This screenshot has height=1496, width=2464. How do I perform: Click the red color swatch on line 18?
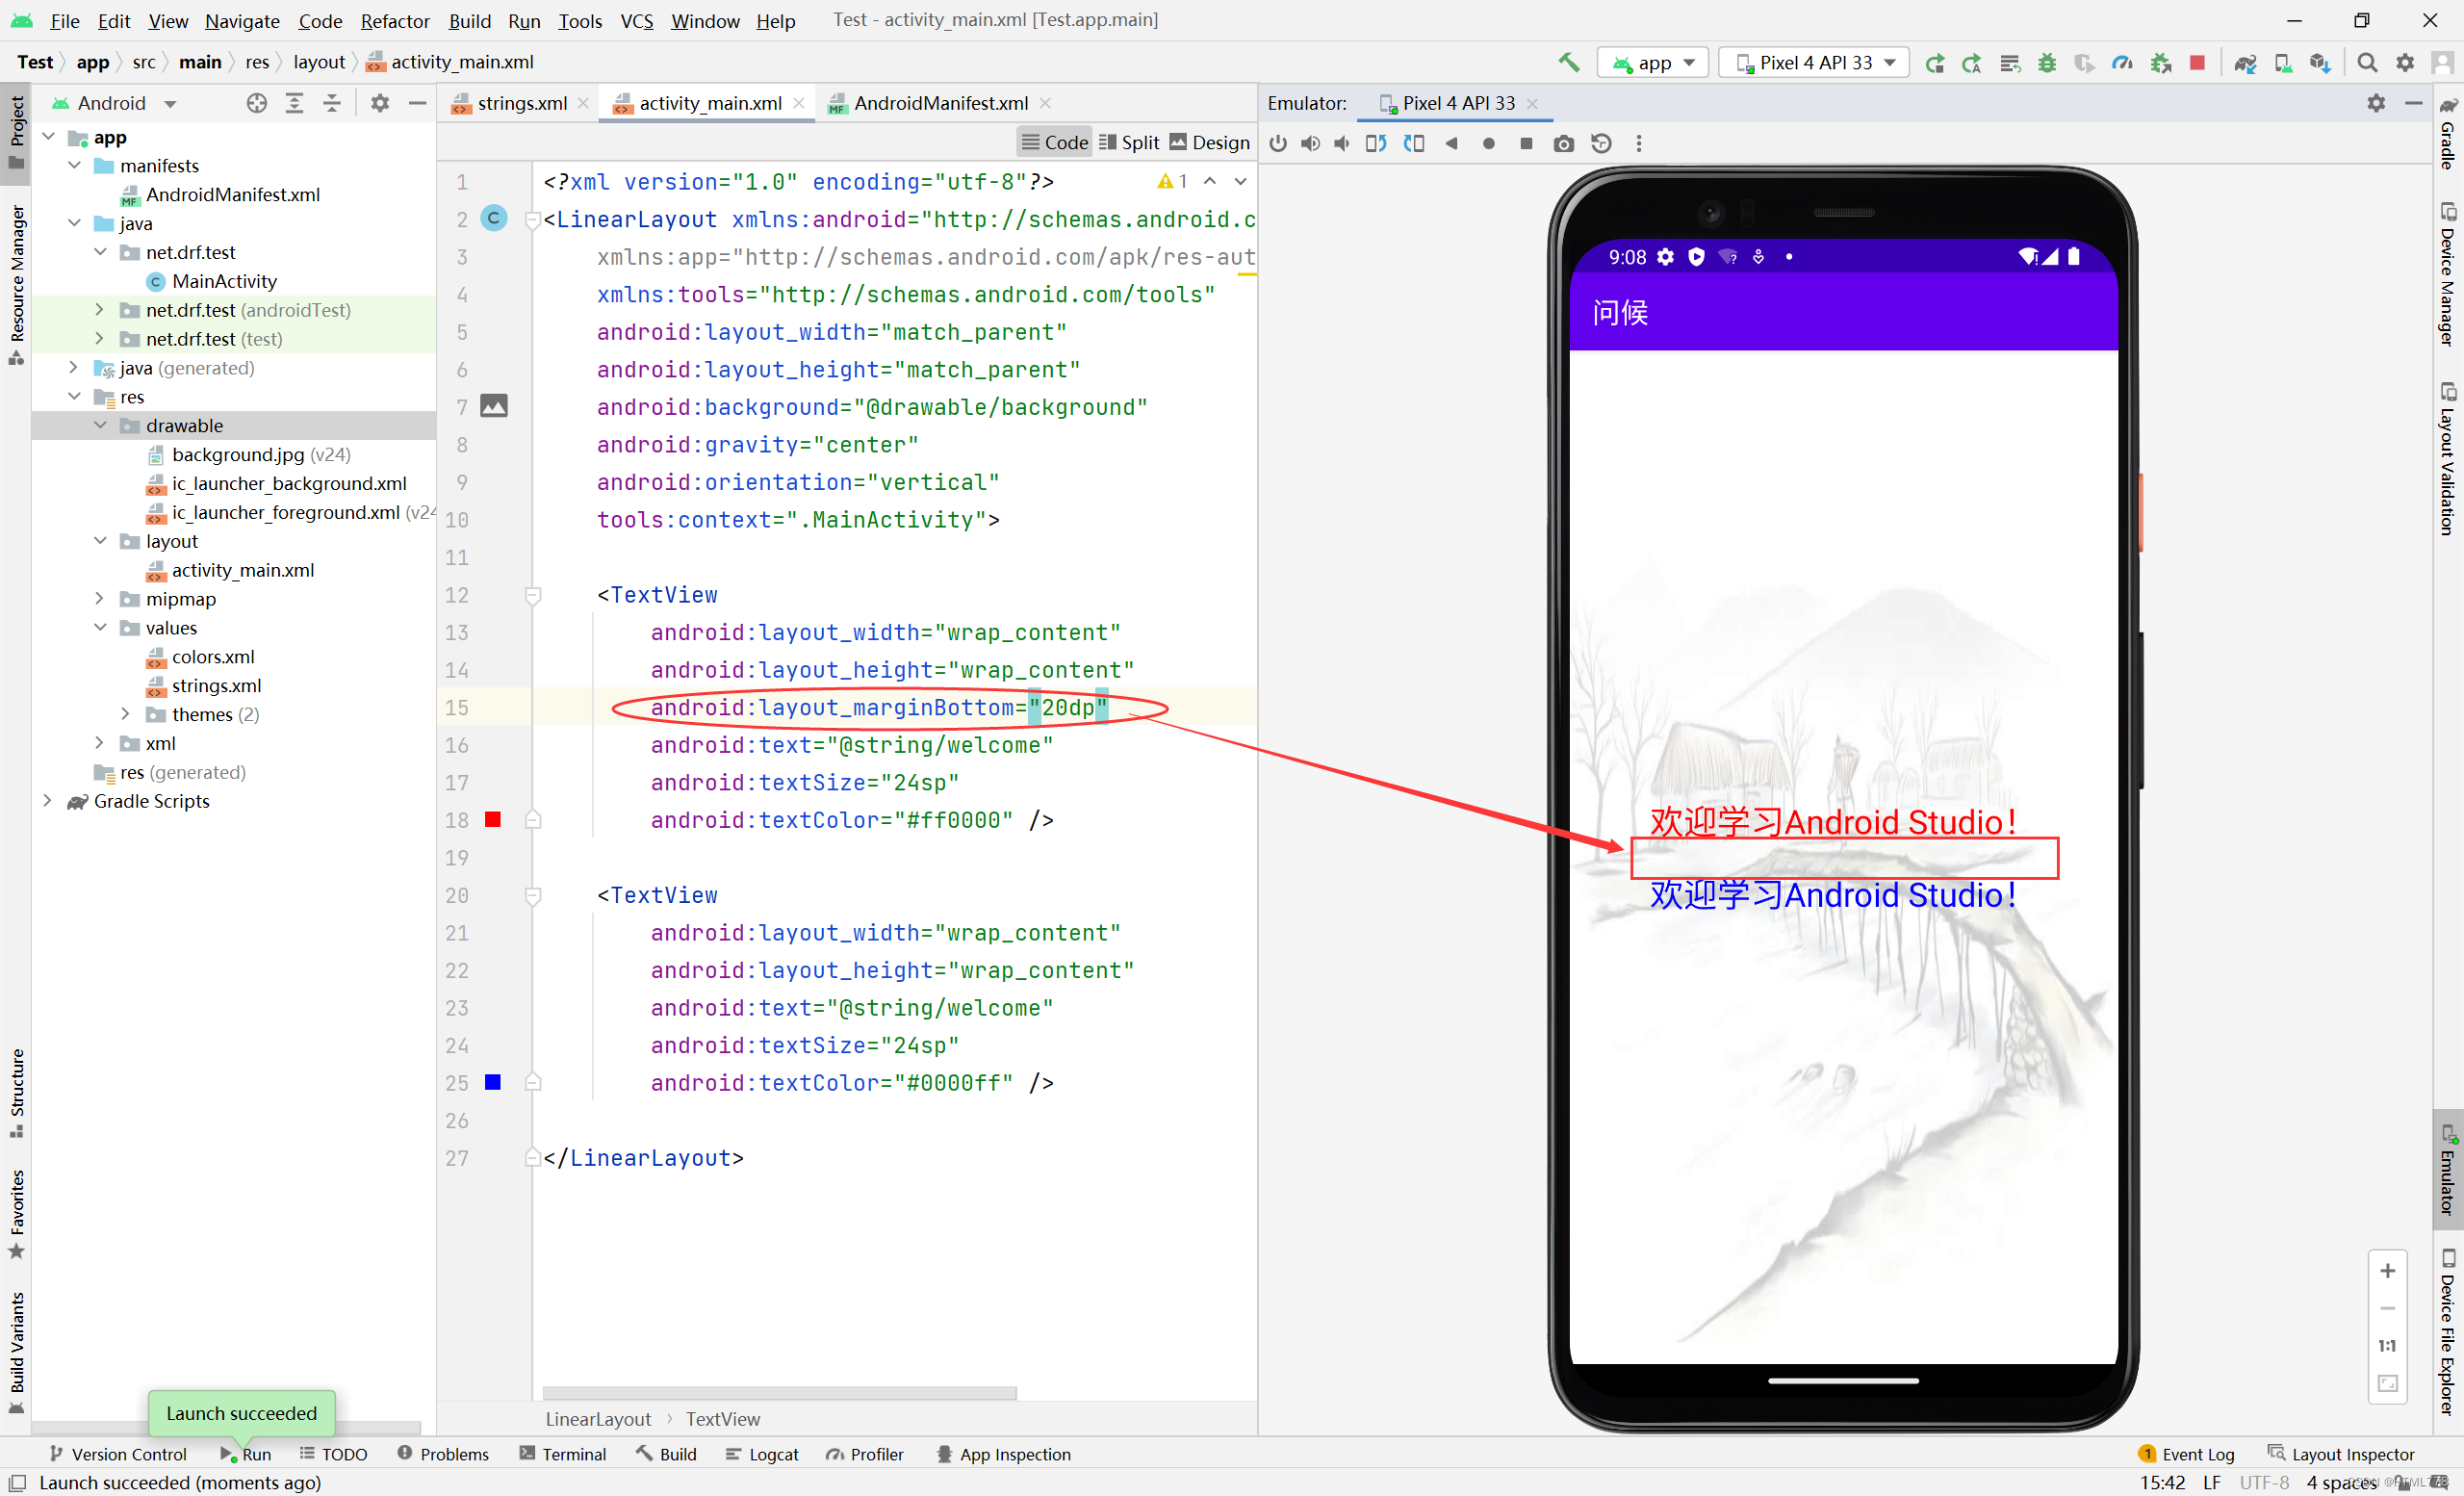(x=493, y=820)
